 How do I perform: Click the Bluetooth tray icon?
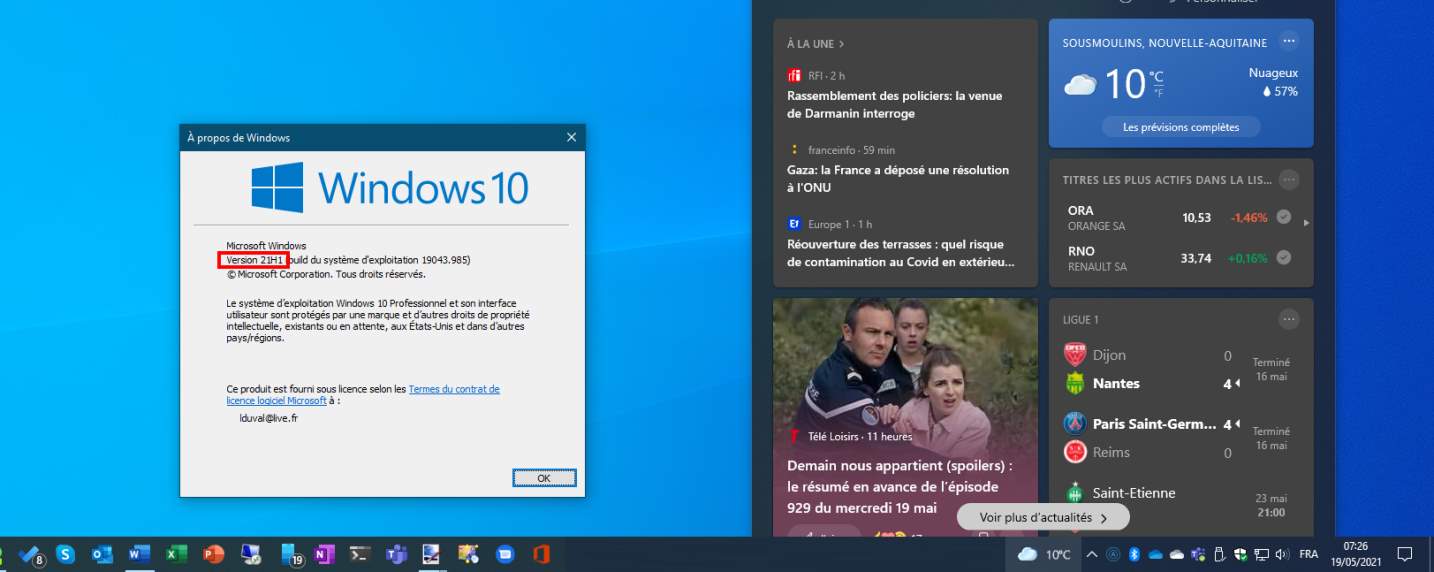coord(1135,554)
